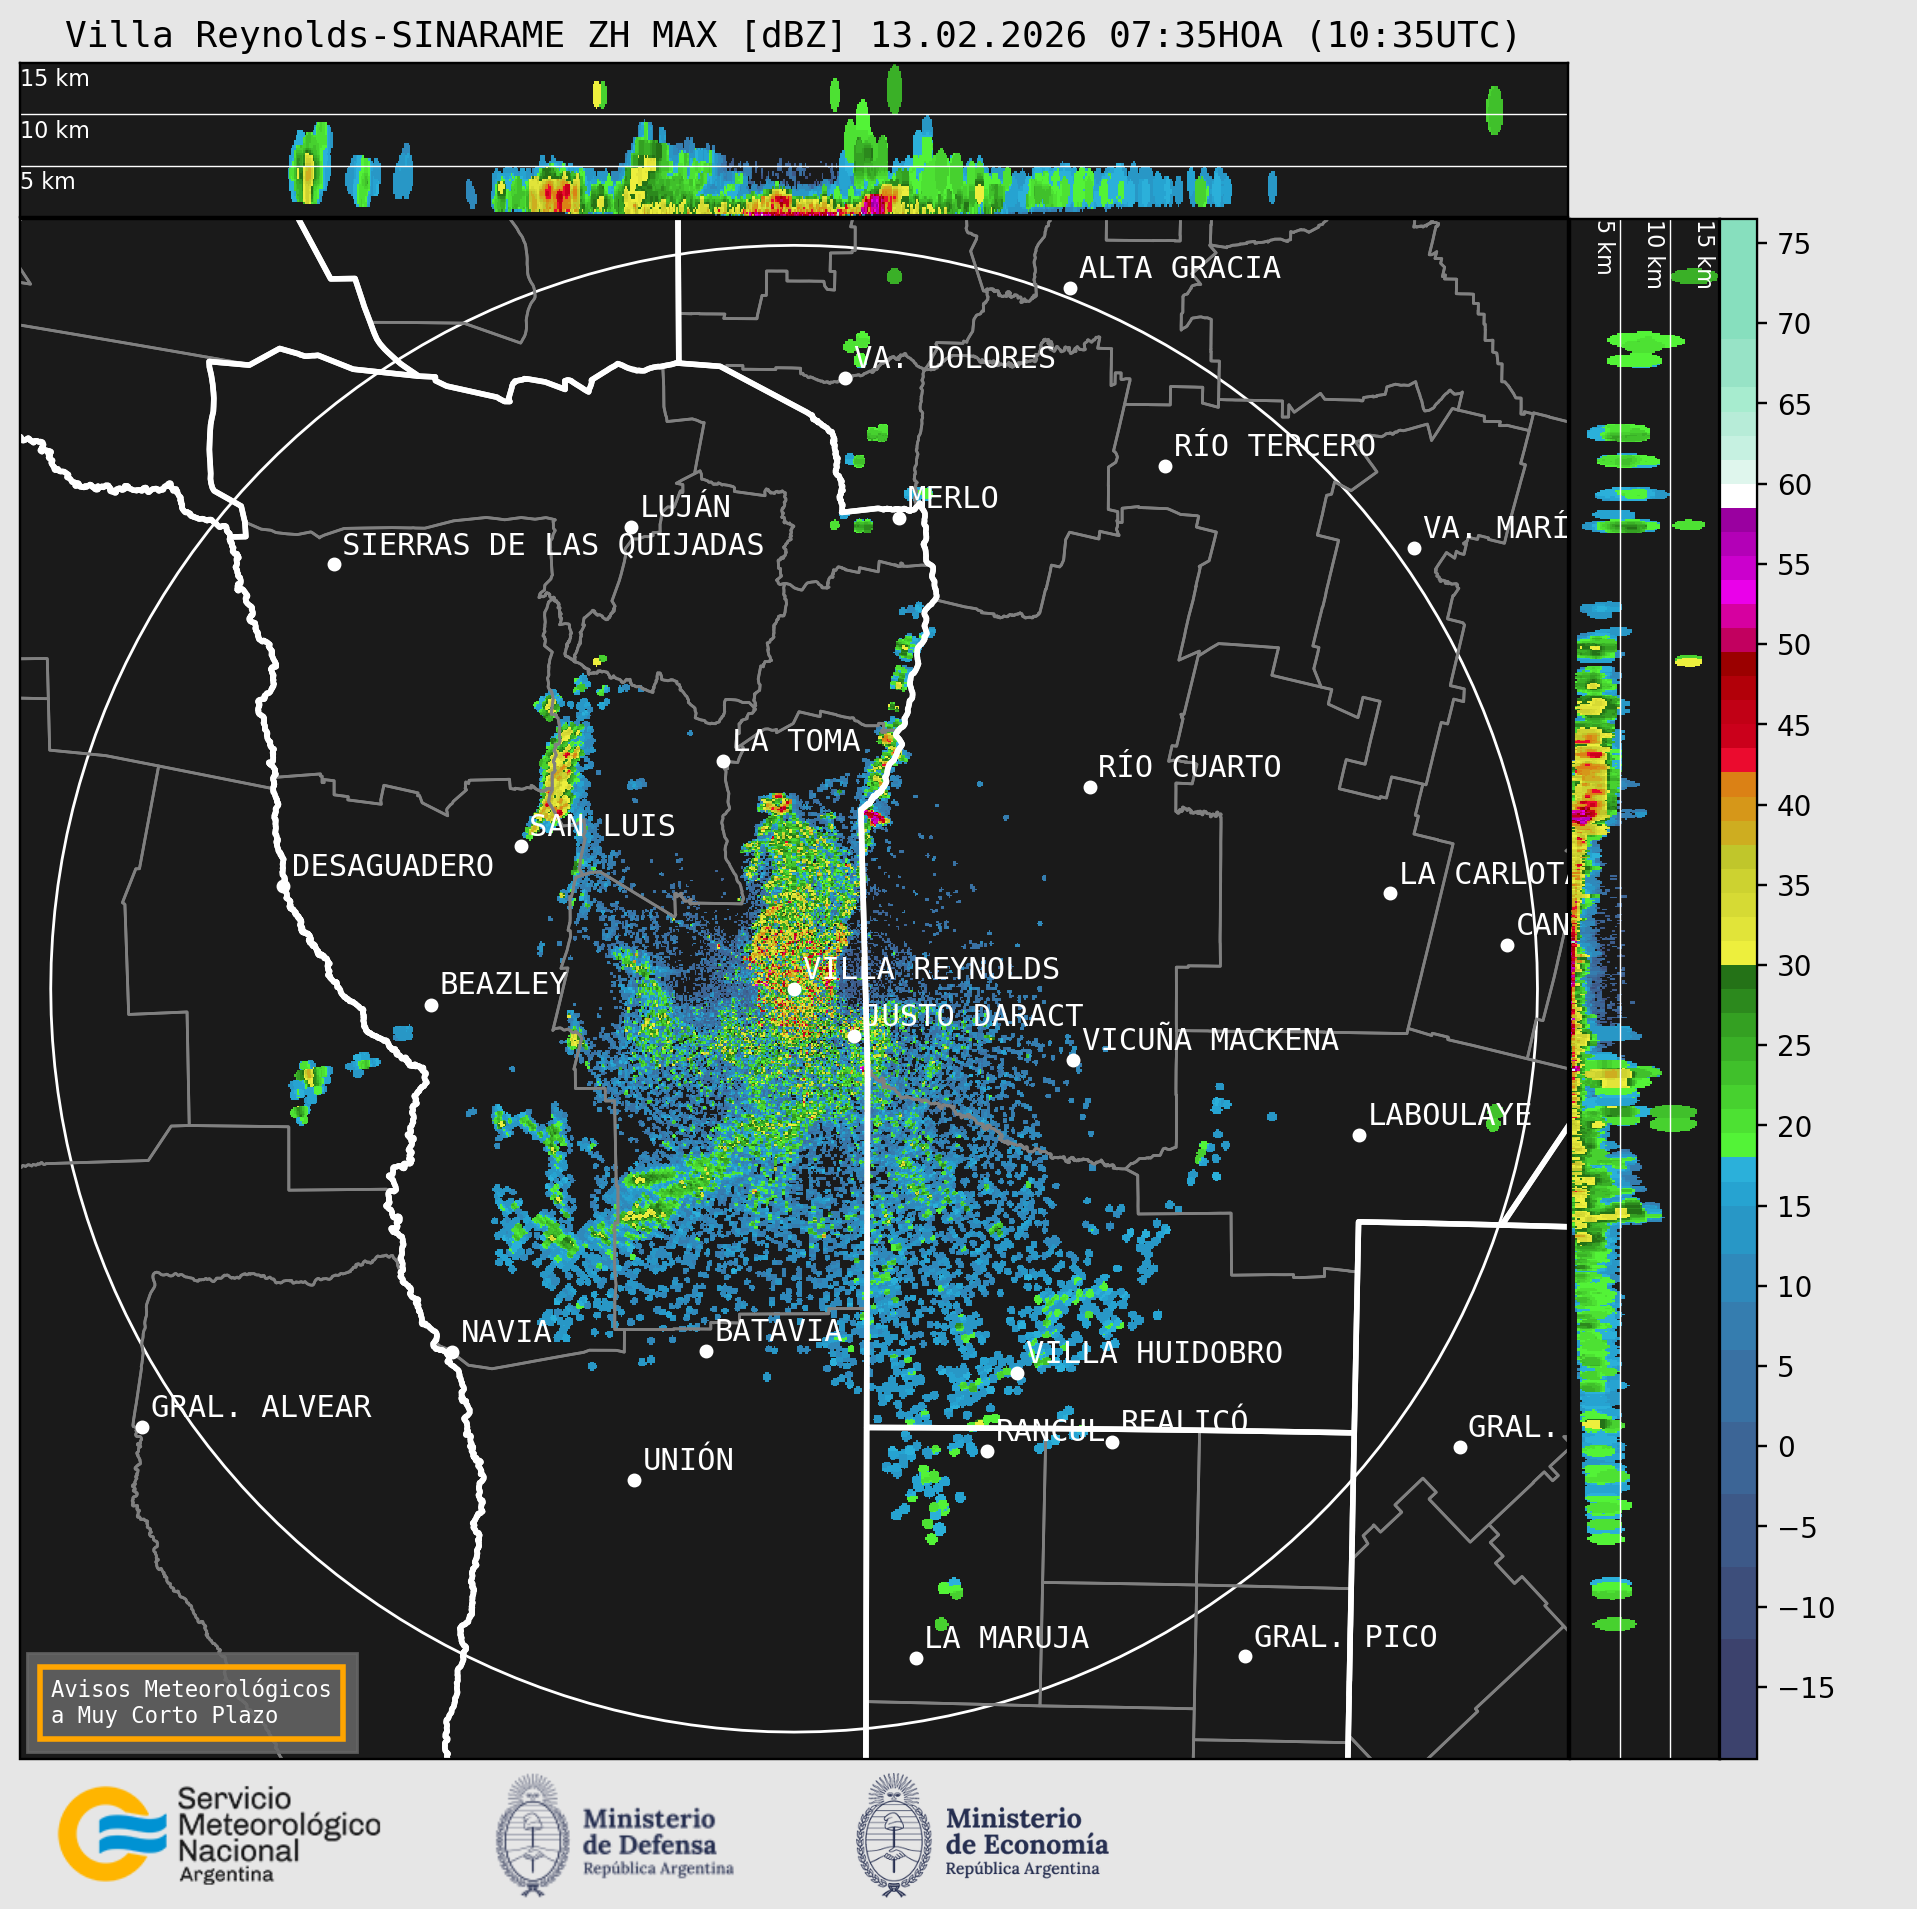1917x1909 pixels.
Task: Click the Gral. Alvear marker dot
Action: (142, 1427)
